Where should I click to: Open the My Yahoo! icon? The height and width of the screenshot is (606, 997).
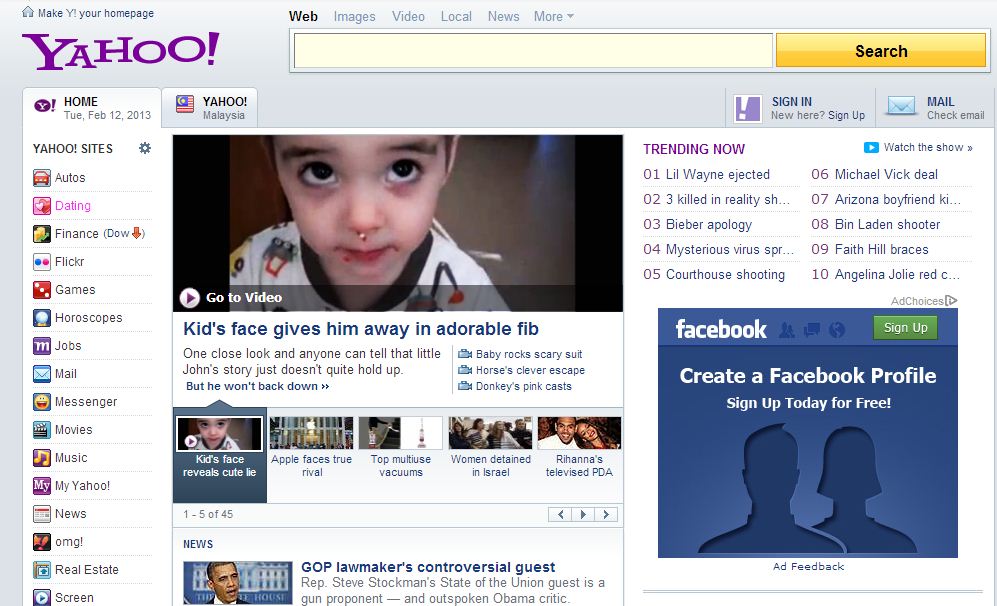point(42,486)
